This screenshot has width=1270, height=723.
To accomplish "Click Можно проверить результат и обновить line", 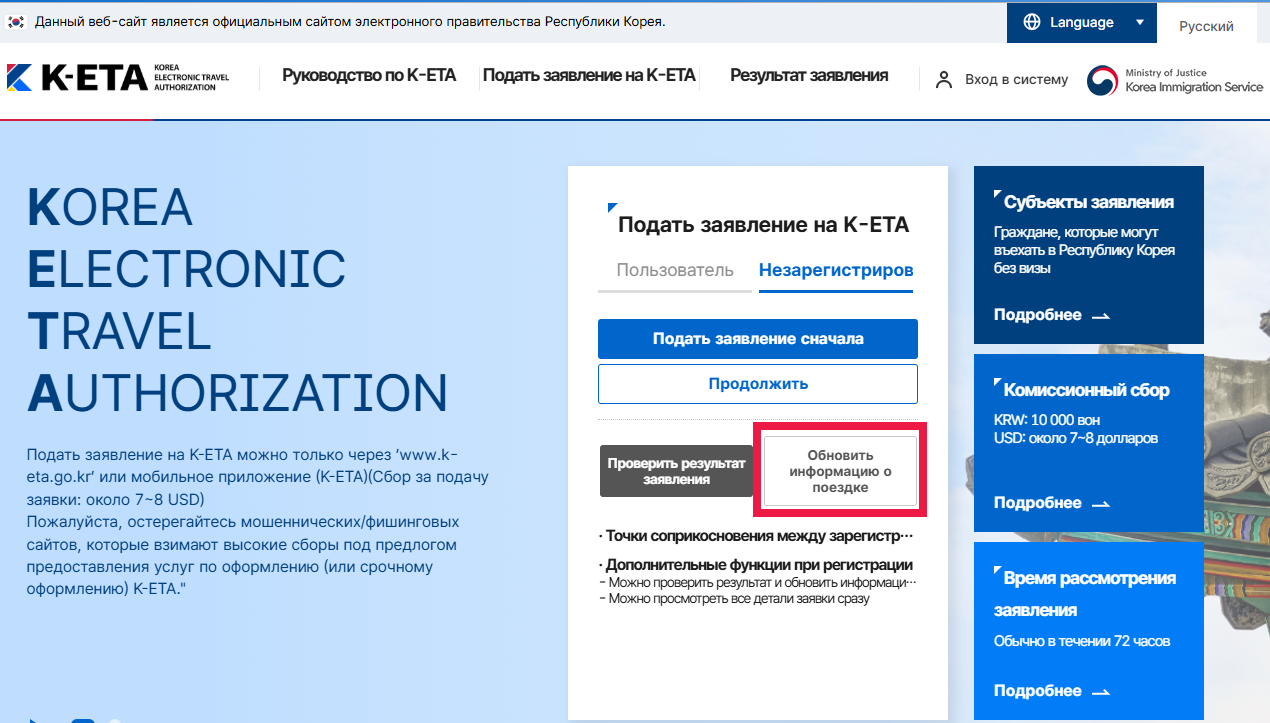I will click(758, 582).
